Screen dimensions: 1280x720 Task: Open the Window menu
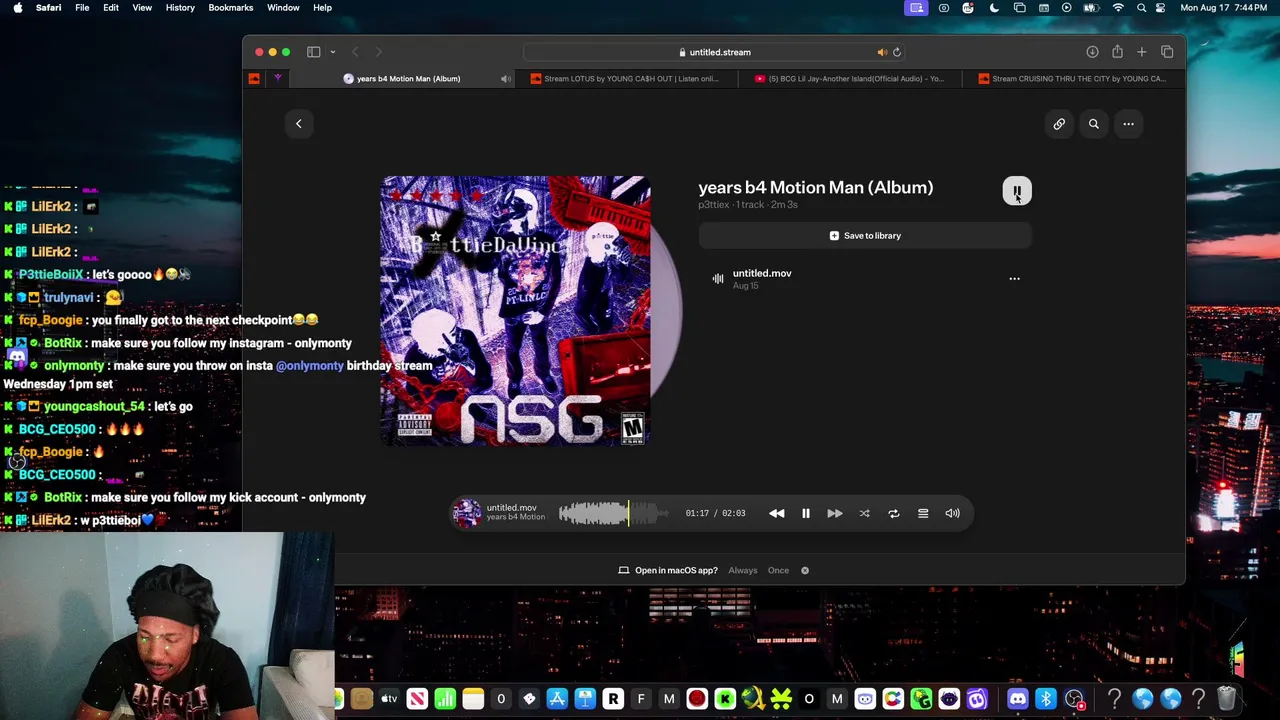click(283, 8)
